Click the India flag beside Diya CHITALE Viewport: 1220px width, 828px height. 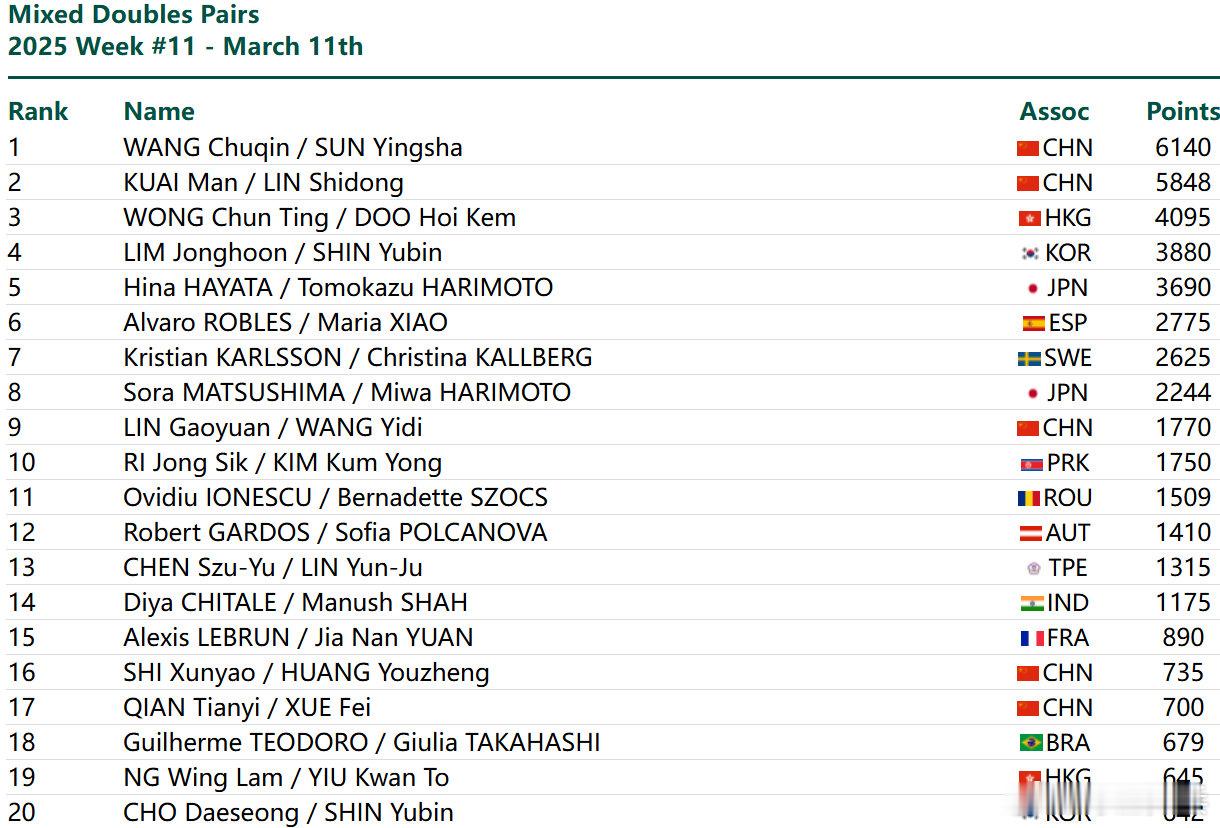tap(1032, 603)
